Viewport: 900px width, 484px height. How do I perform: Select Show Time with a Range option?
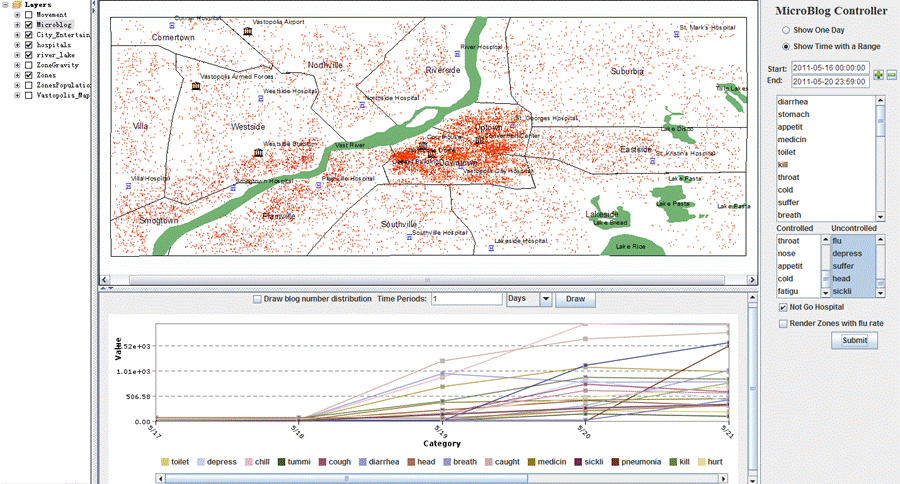(x=786, y=46)
